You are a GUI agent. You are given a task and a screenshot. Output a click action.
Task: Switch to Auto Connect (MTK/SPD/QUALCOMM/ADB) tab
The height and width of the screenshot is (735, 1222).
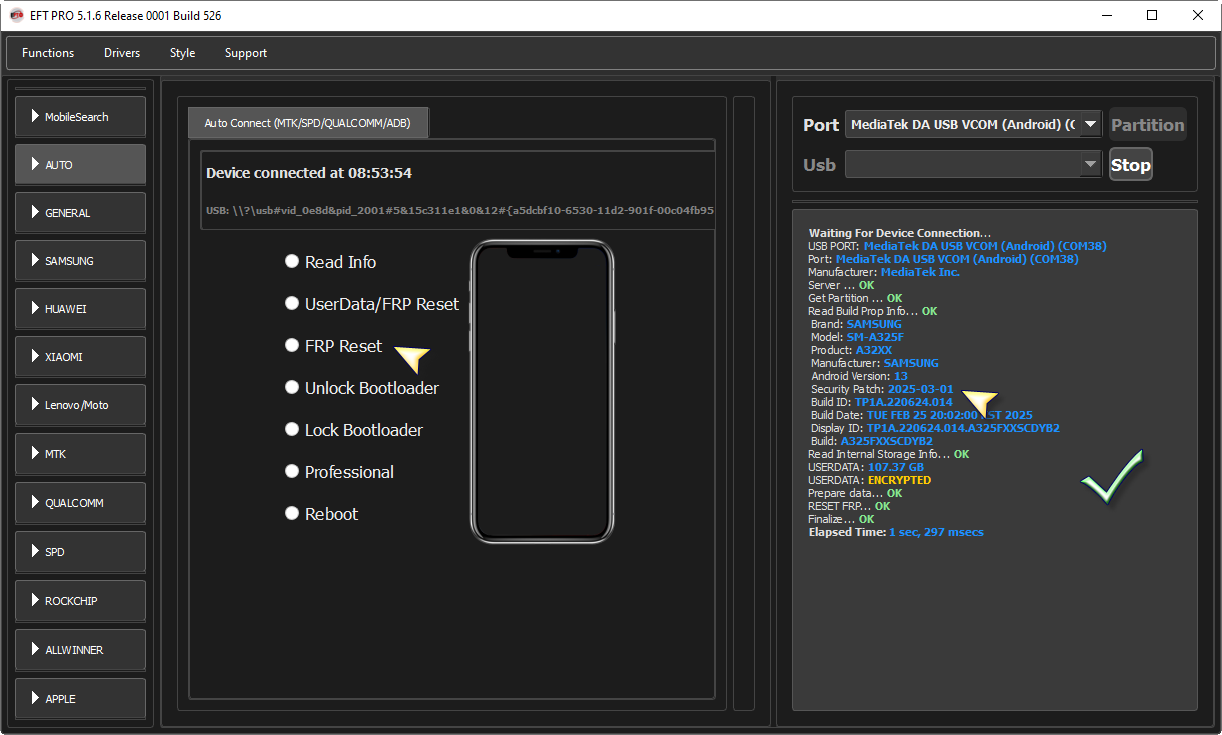pos(308,123)
